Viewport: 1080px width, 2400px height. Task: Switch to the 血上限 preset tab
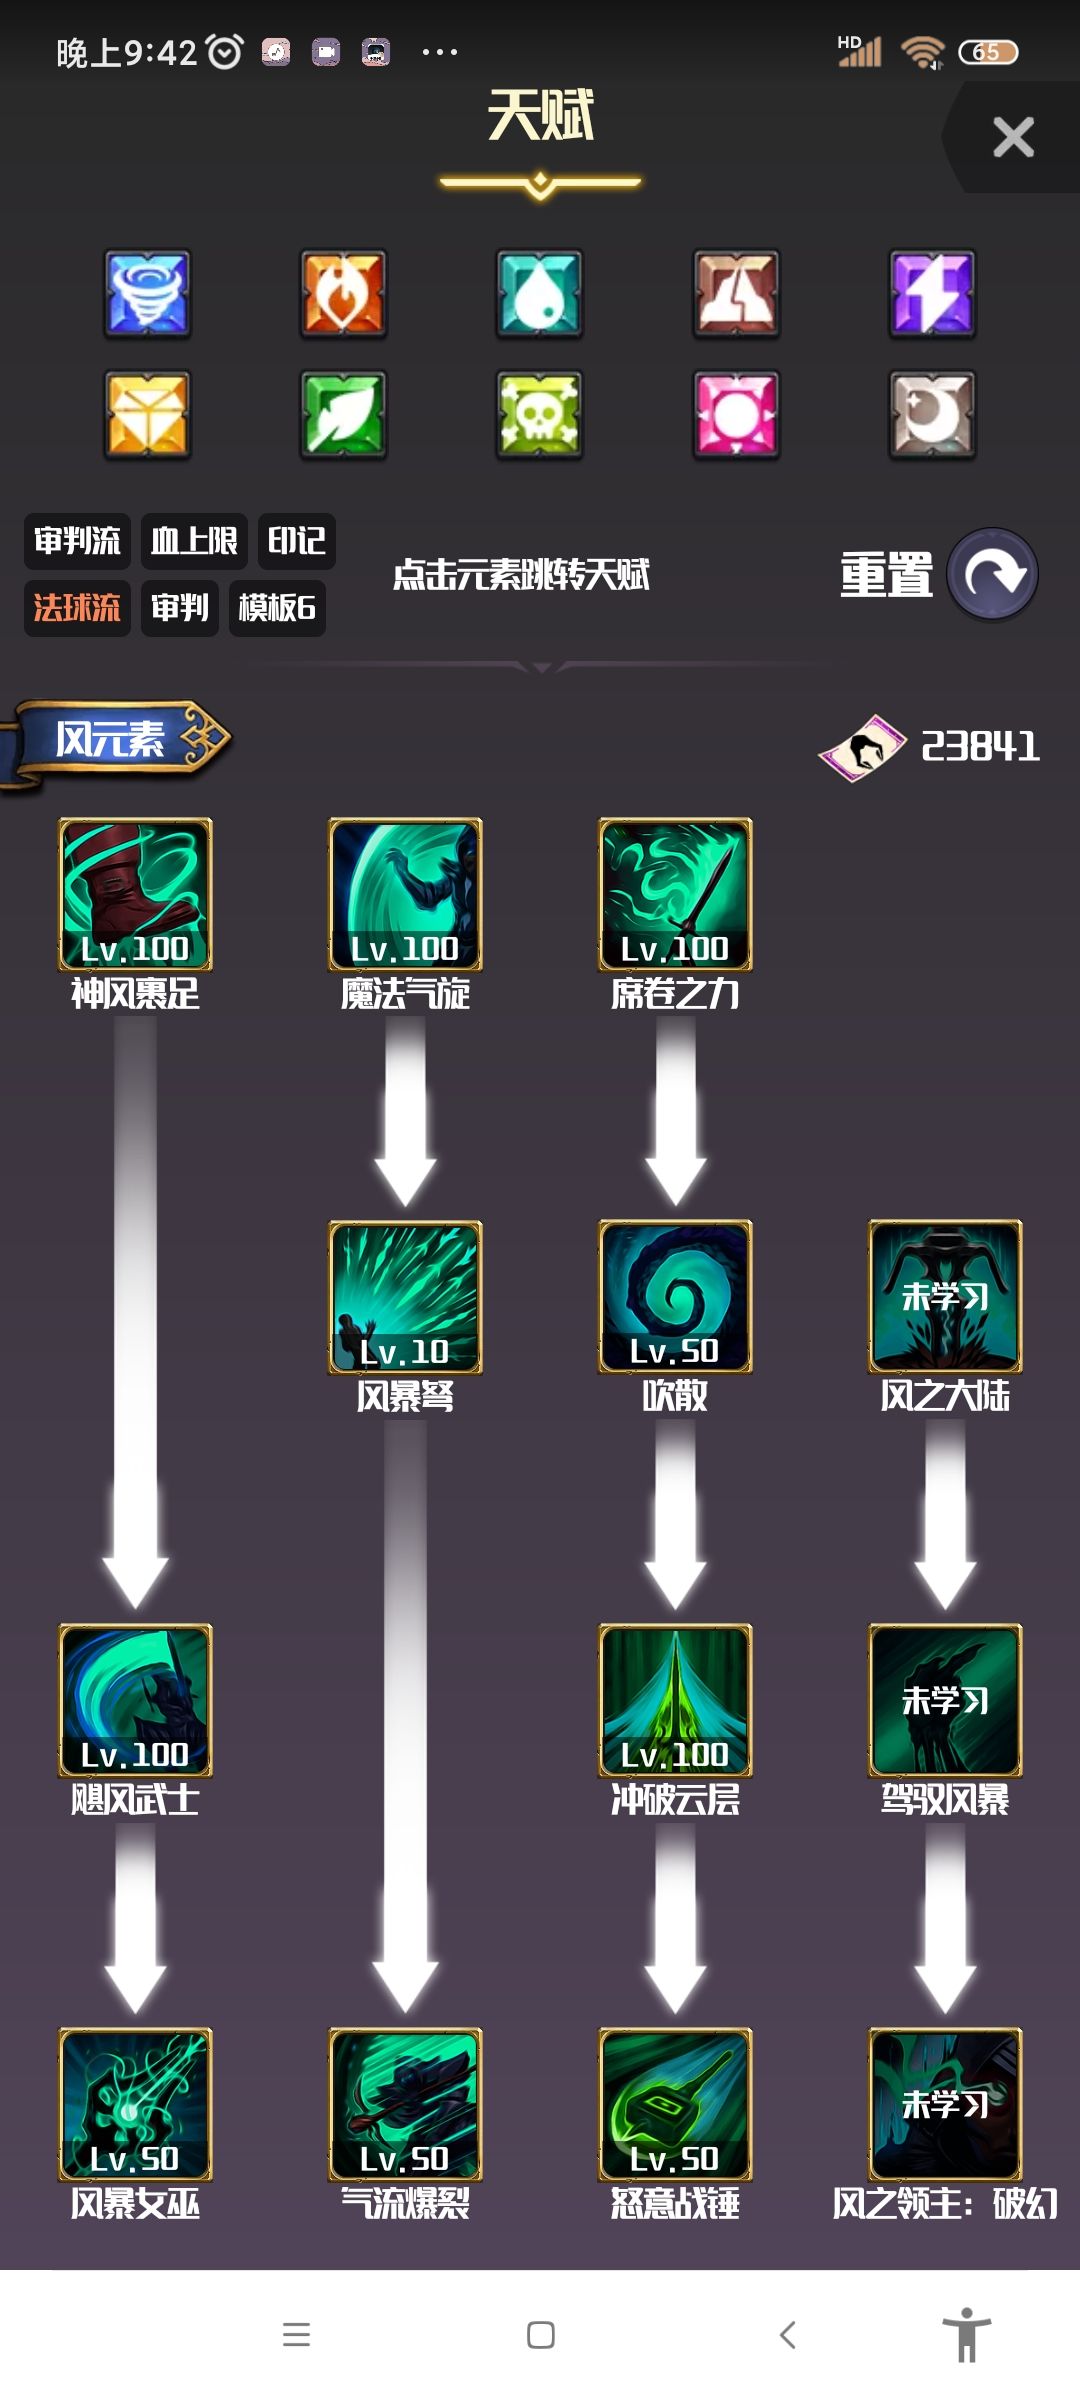click(x=194, y=541)
